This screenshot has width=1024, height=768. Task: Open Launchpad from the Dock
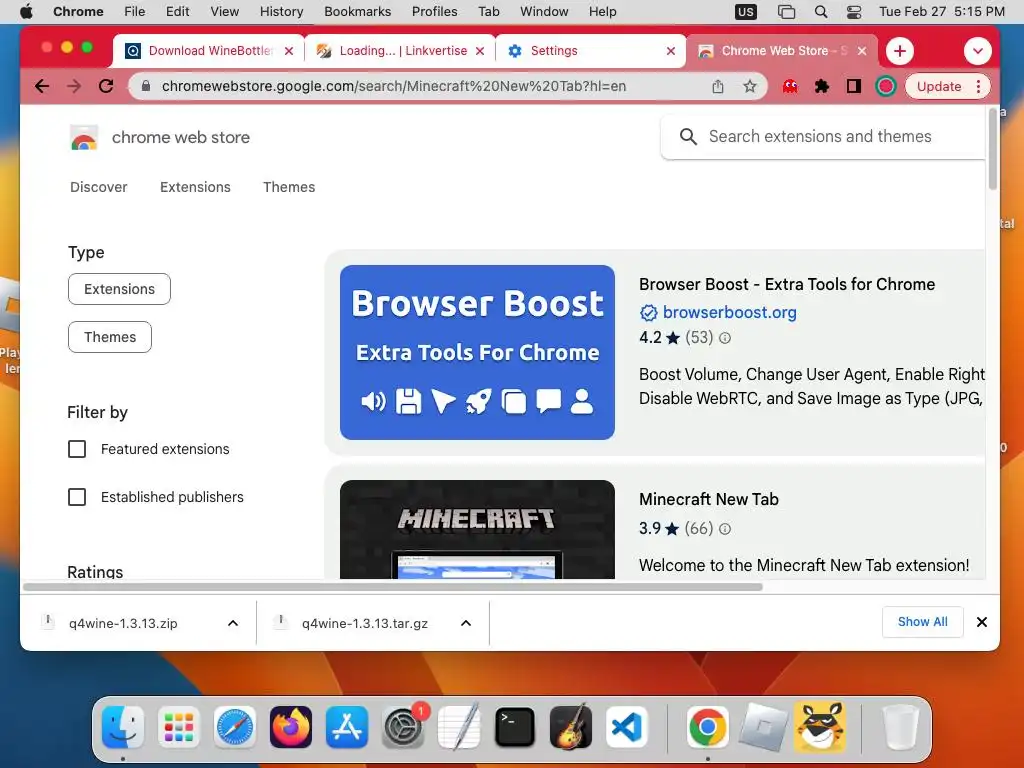click(179, 727)
